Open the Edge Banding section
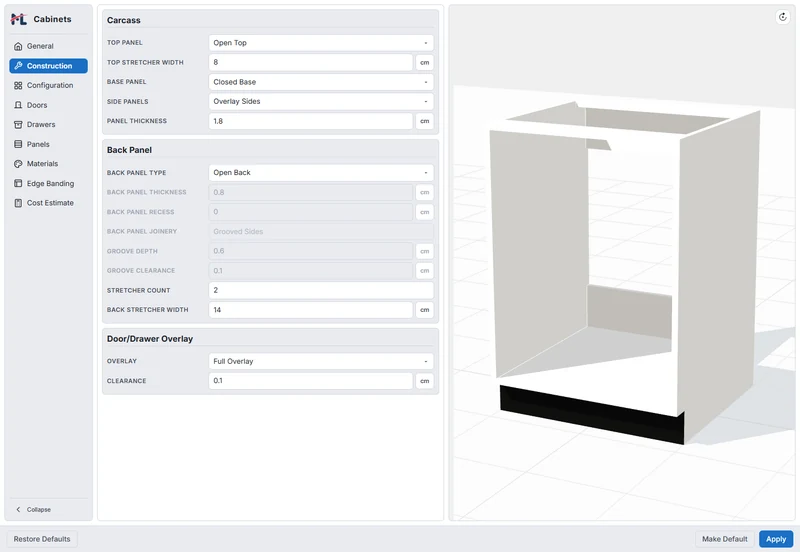The image size is (800, 552). [48, 184]
